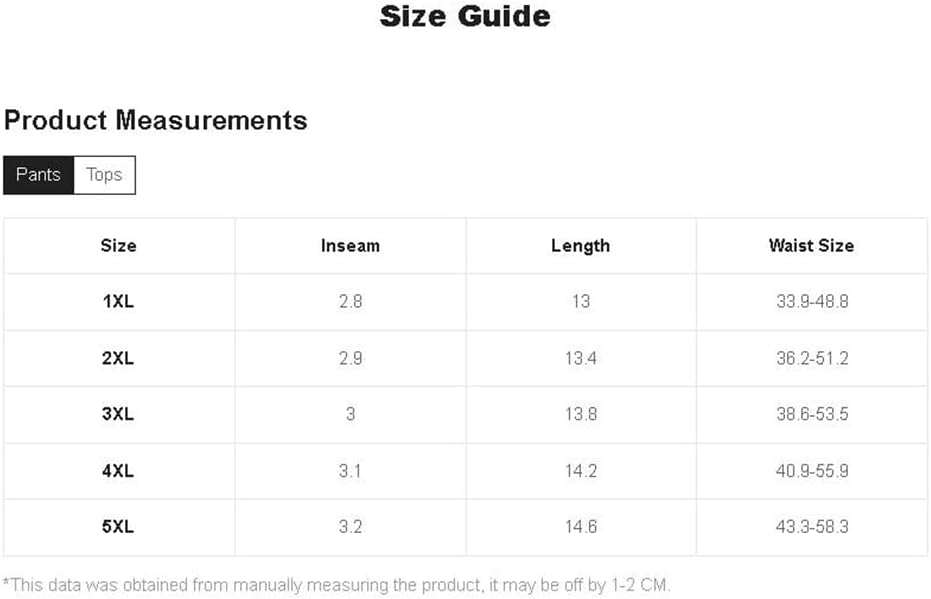This screenshot has height=599, width=931.
Task: Click the Inseam column header
Action: [350, 245]
